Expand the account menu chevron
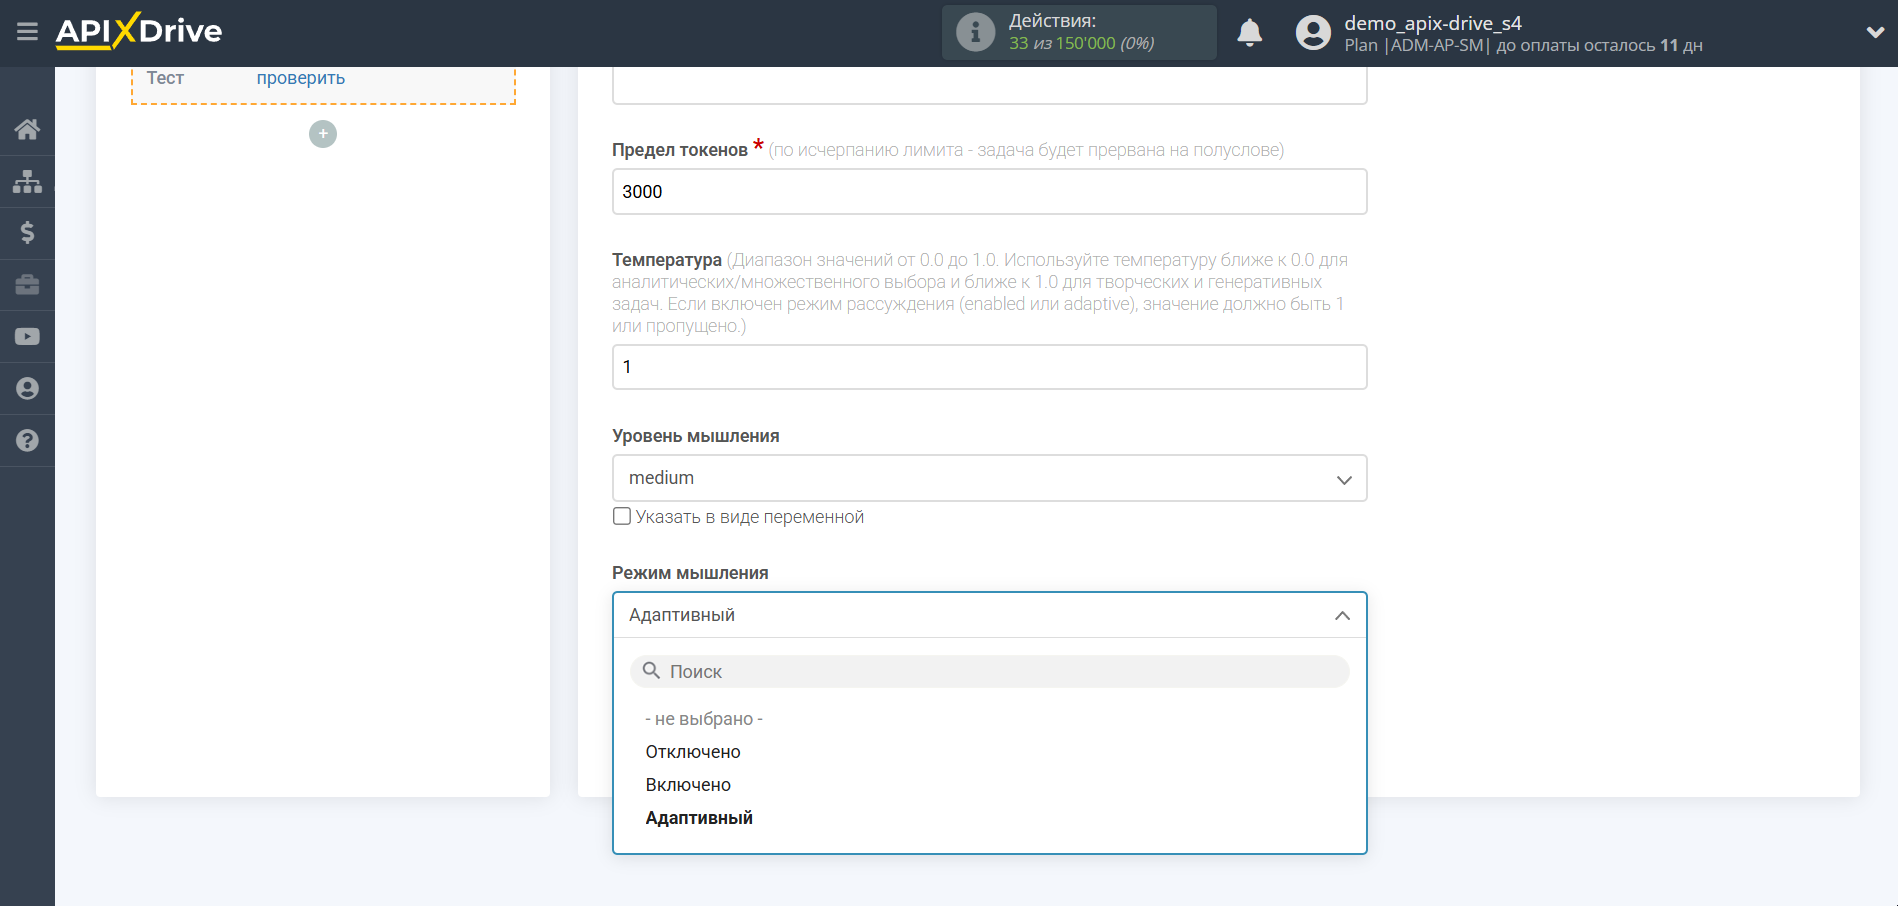The width and height of the screenshot is (1898, 906). (x=1875, y=33)
